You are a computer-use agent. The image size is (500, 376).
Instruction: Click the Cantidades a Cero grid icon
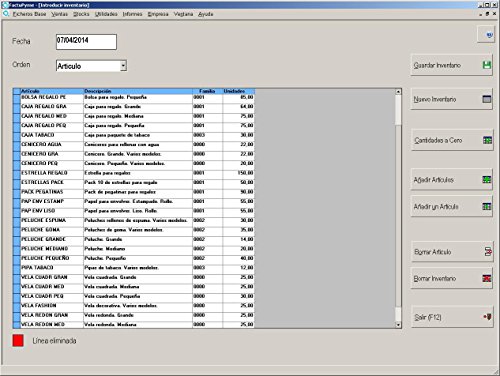(x=487, y=140)
